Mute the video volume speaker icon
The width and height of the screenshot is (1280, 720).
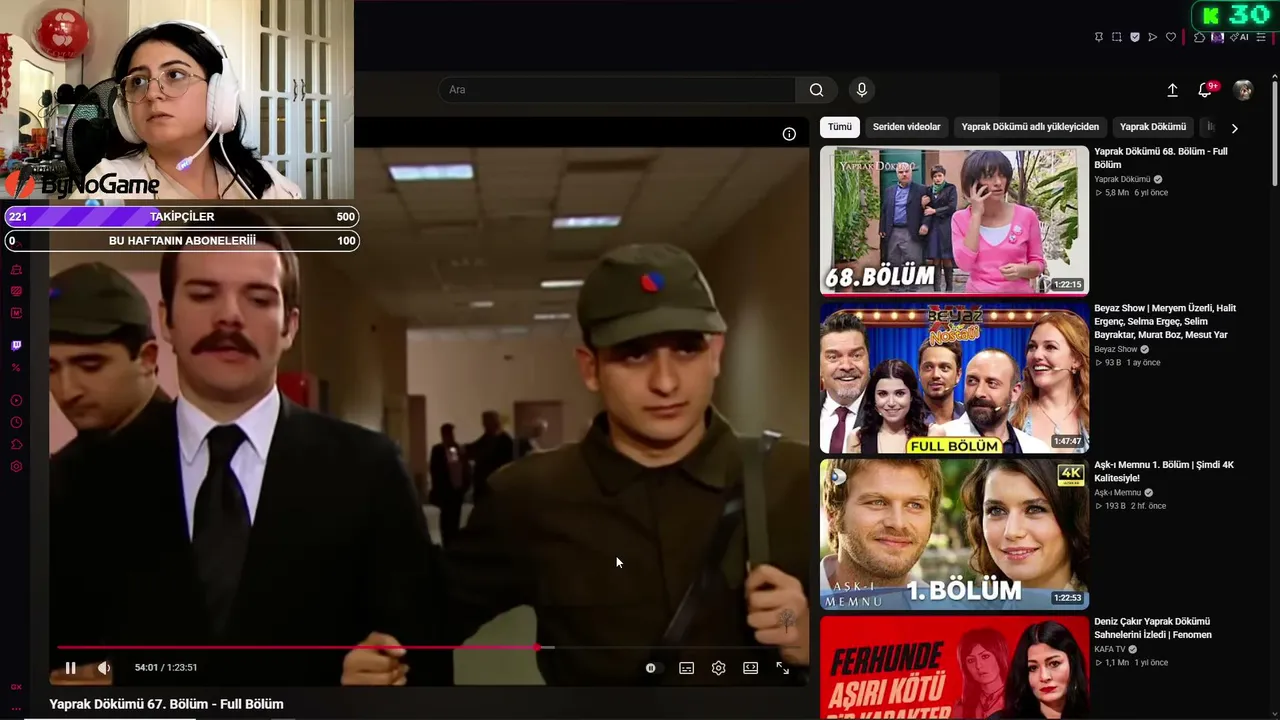103,668
